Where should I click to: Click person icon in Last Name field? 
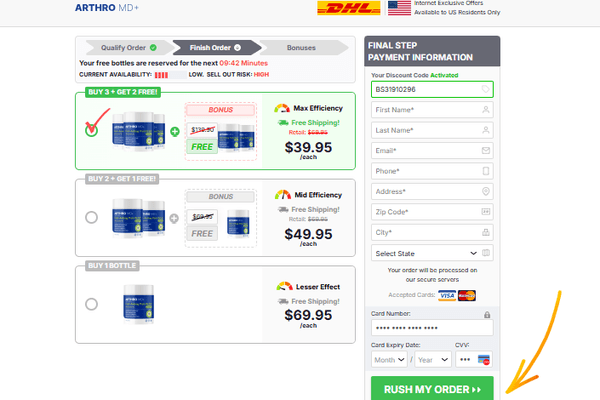click(486, 130)
